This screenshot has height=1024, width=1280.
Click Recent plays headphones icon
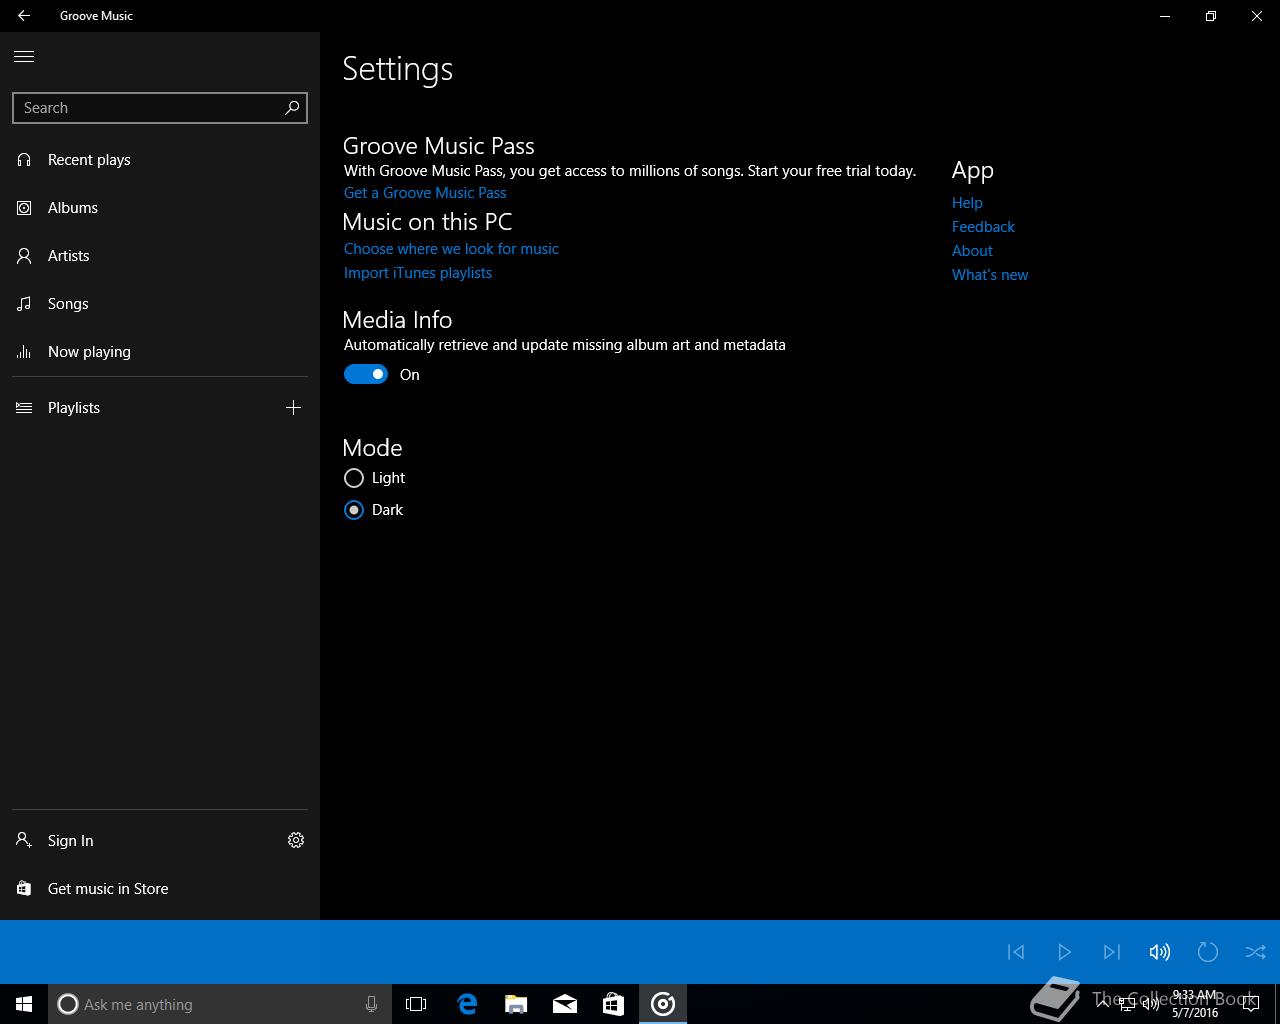point(24,160)
